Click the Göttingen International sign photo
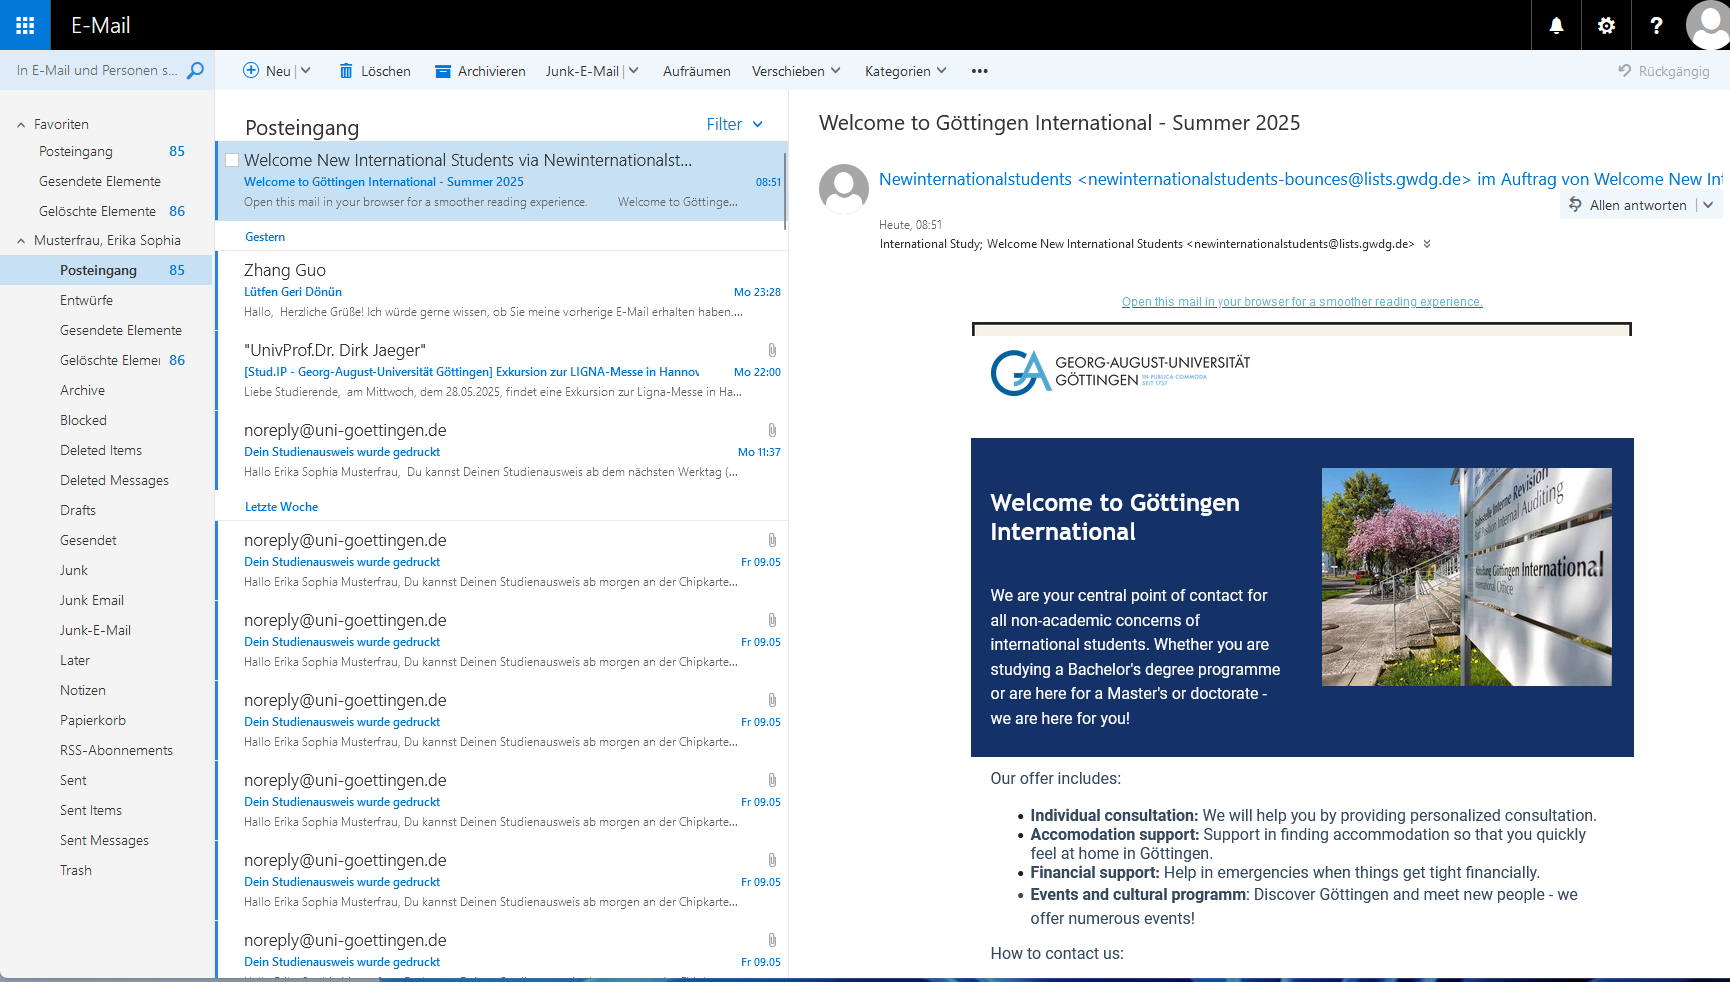 point(1466,577)
